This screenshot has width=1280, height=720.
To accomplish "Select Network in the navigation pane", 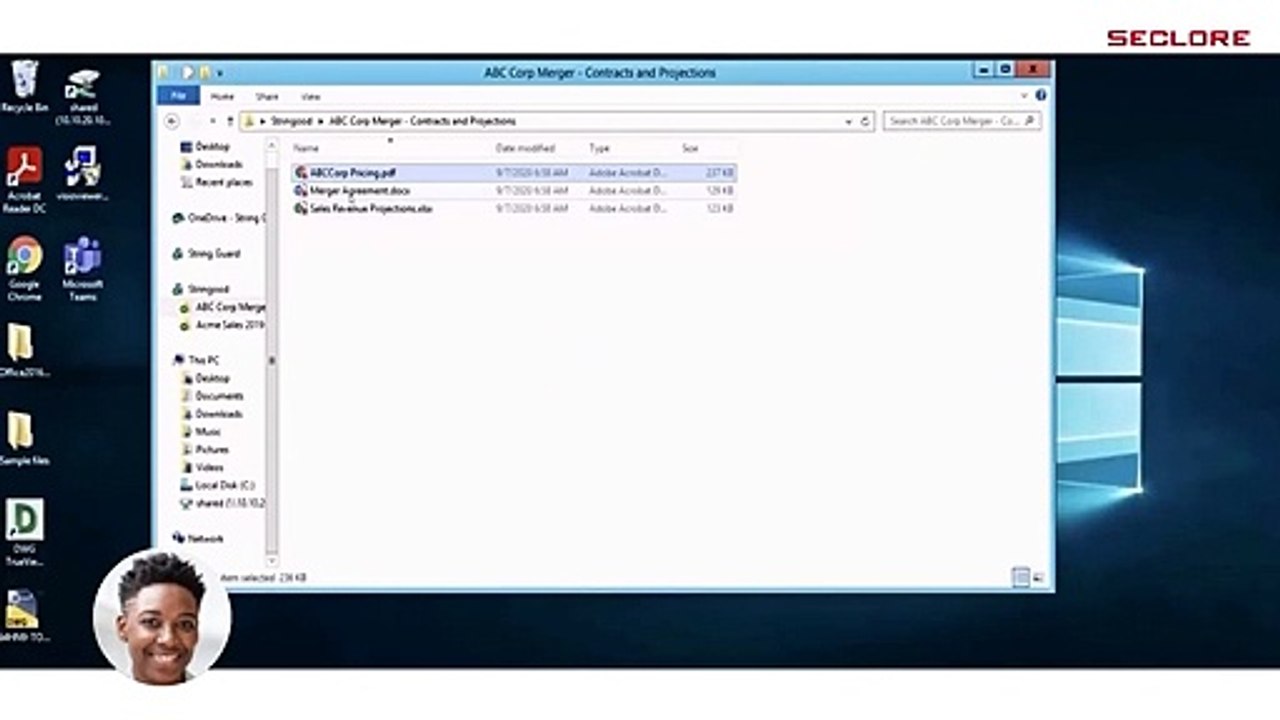I will (198, 538).
